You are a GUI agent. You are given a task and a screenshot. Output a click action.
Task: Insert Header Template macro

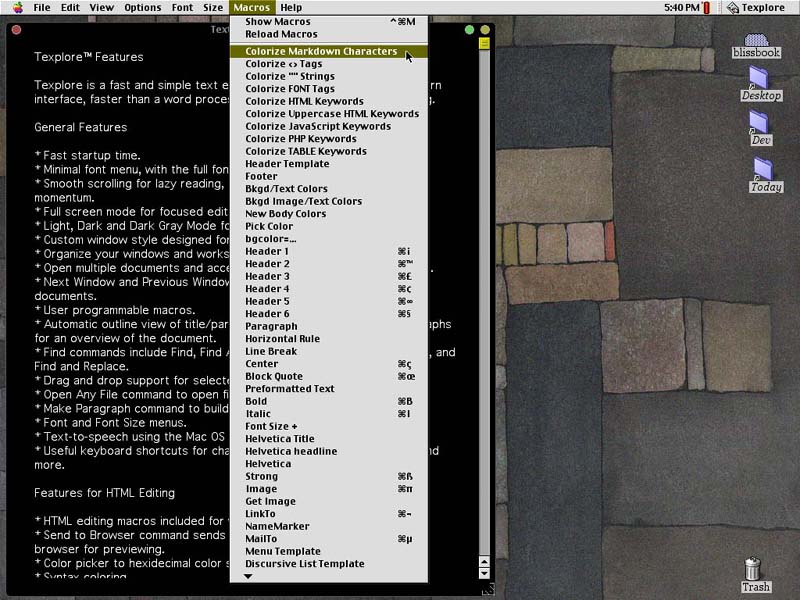click(x=329, y=164)
